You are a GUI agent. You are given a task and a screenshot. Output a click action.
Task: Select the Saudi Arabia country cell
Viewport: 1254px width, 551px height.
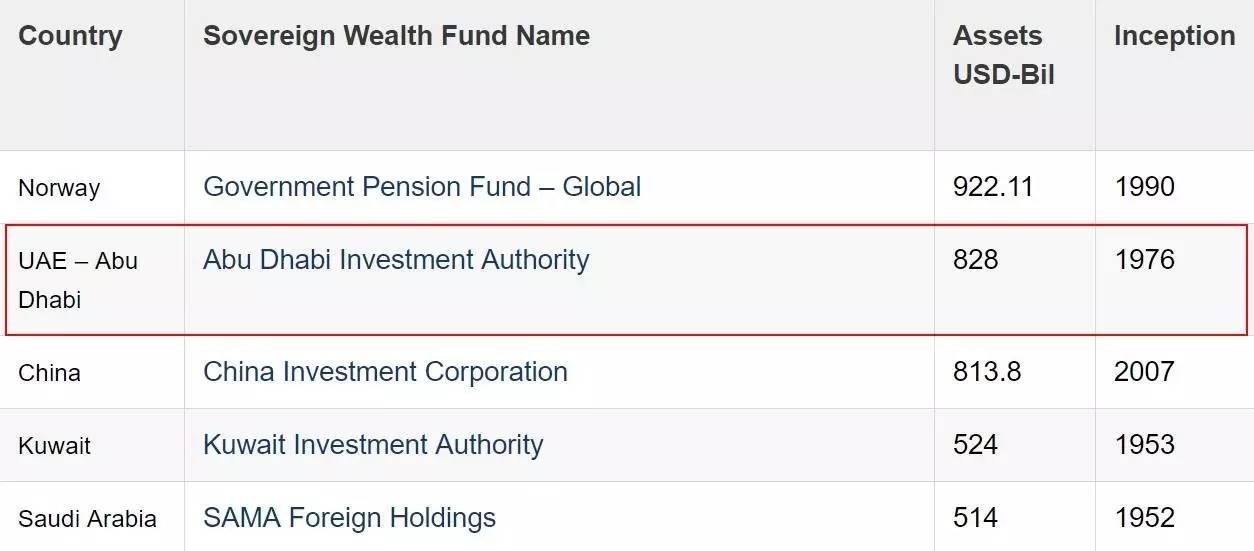click(x=87, y=519)
